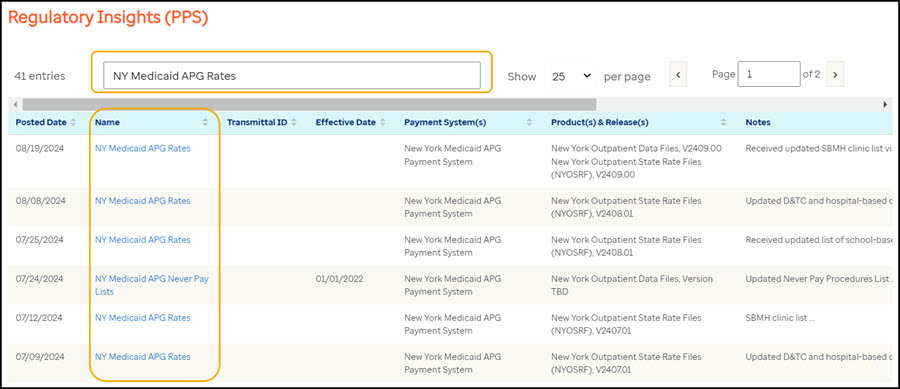Open NY Medicaid APG Rates link dated 08/19/2024
The width and height of the screenshot is (900, 389).
point(143,148)
